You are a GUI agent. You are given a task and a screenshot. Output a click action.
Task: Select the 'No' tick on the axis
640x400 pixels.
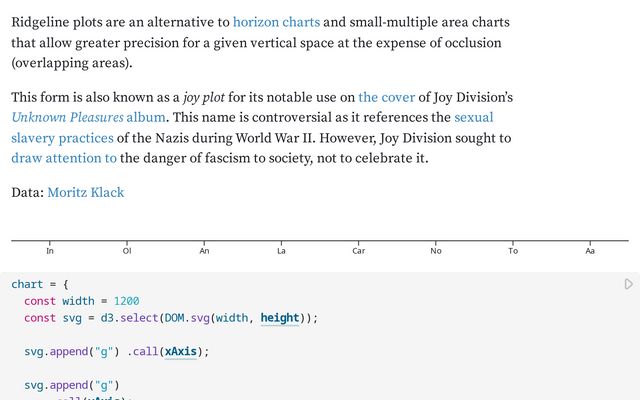436,251
